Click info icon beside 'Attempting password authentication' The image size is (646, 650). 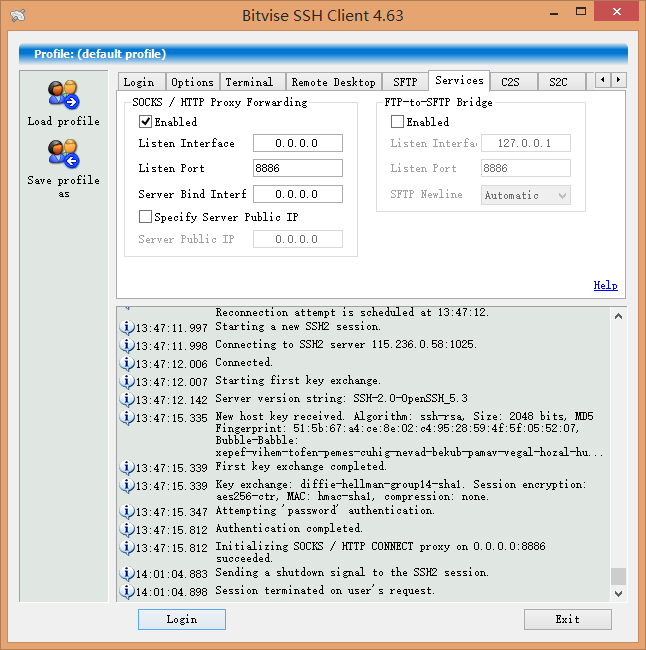tap(127, 512)
